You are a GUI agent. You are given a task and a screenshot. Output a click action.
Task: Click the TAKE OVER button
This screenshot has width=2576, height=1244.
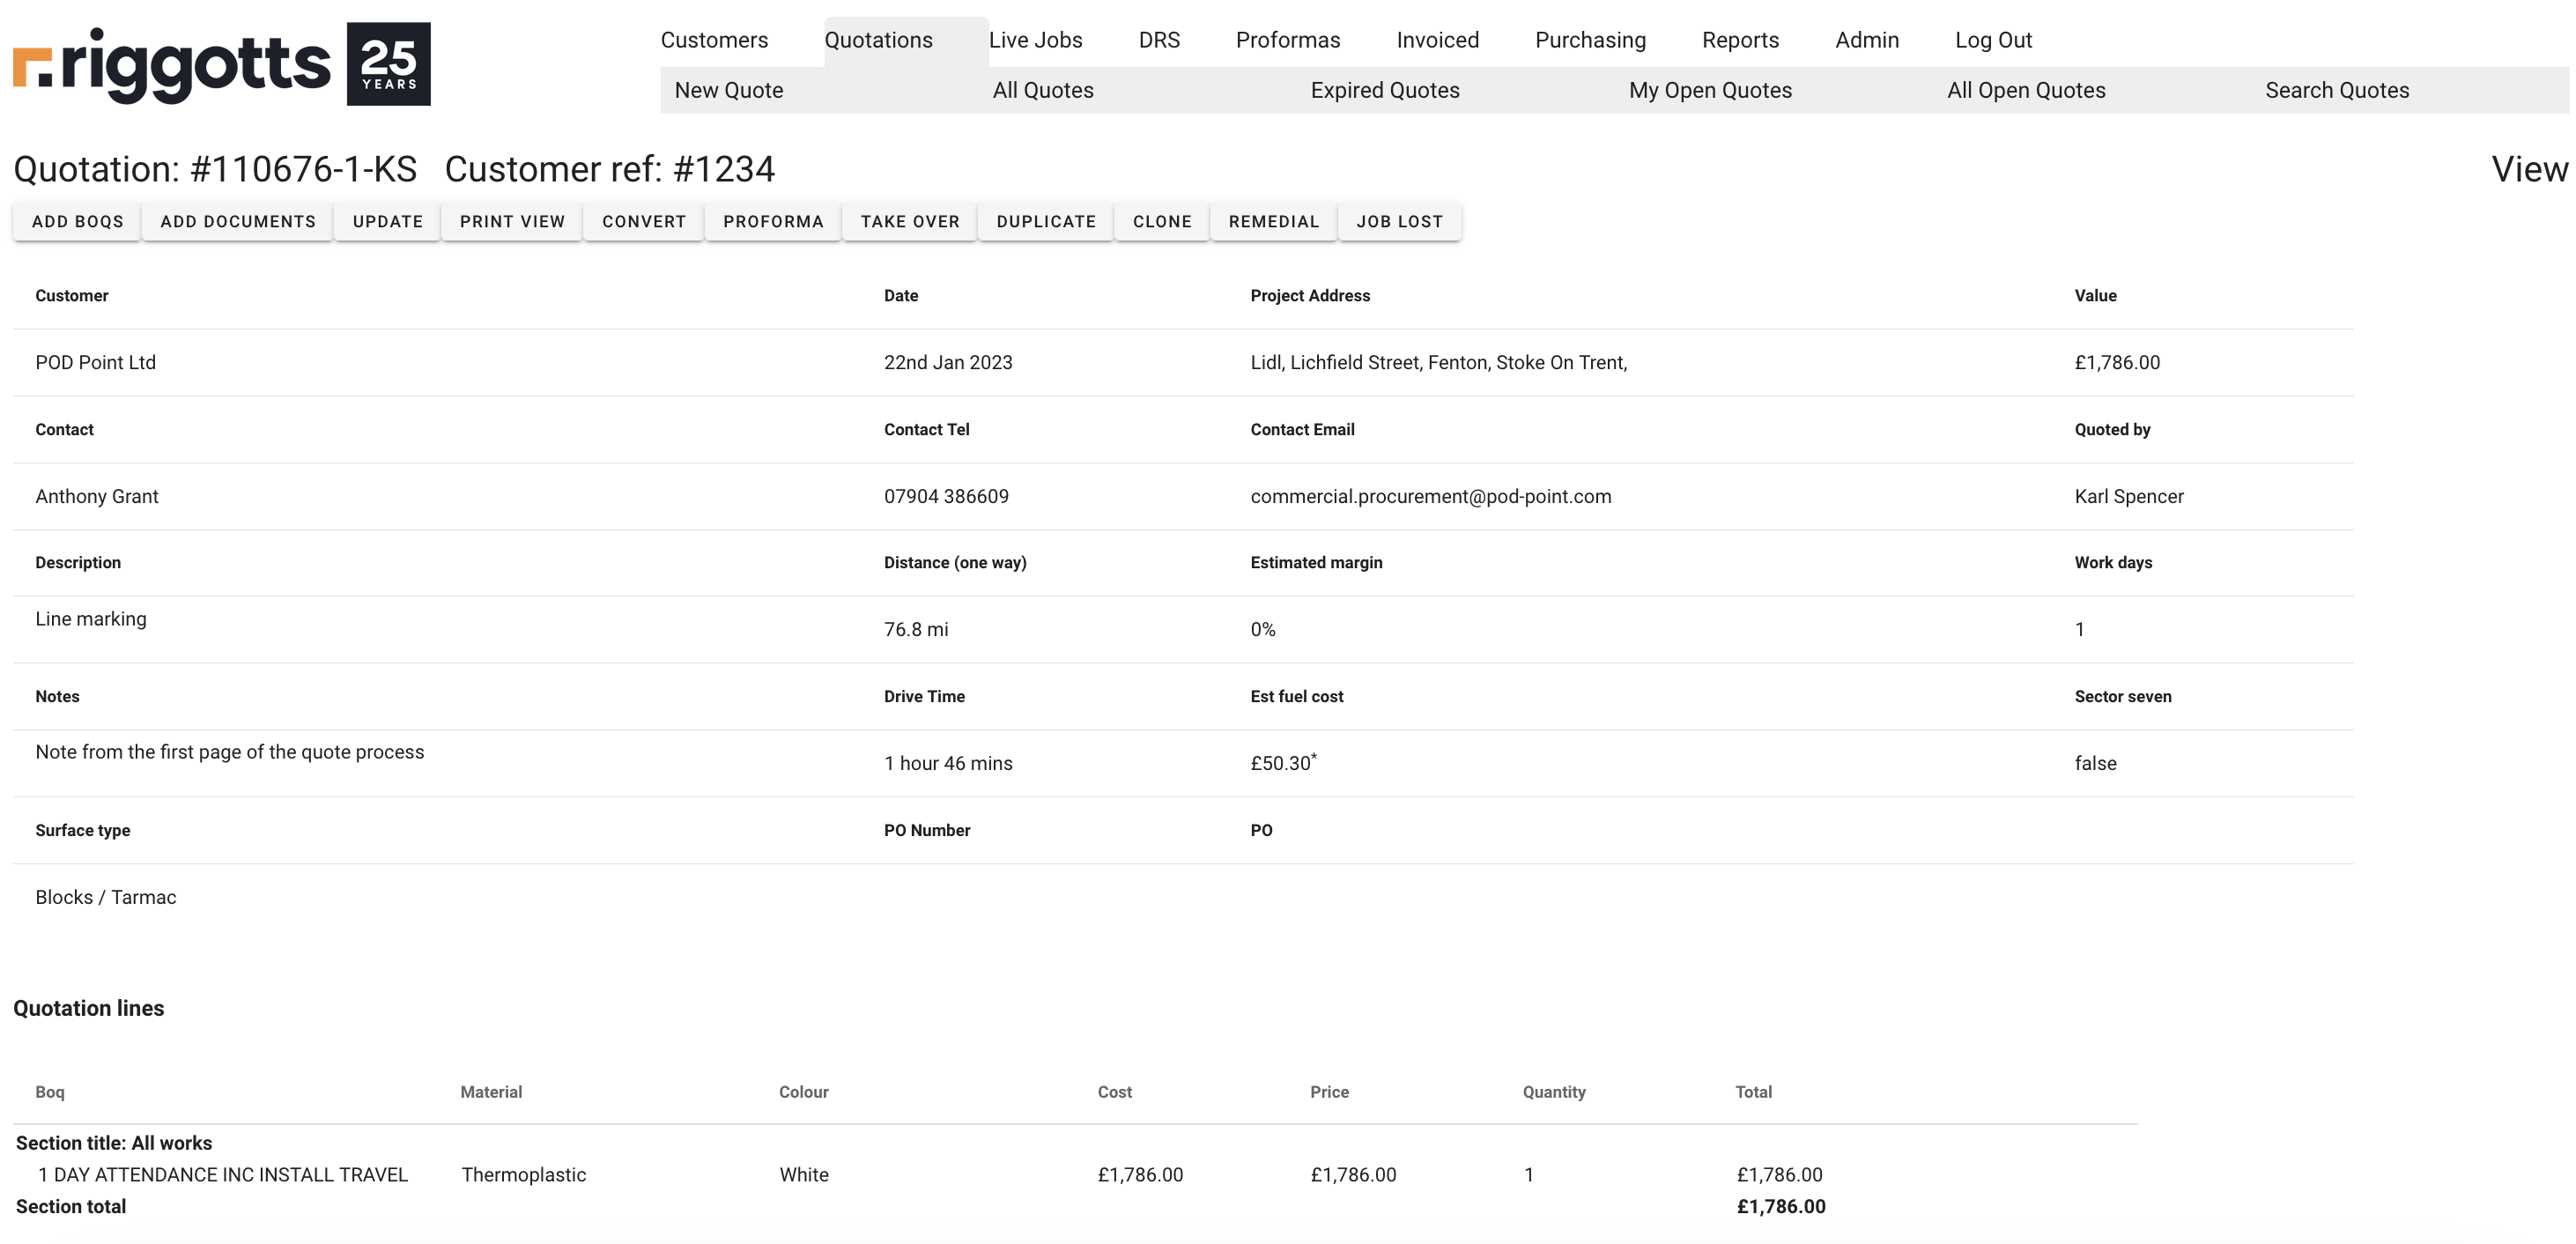910,221
